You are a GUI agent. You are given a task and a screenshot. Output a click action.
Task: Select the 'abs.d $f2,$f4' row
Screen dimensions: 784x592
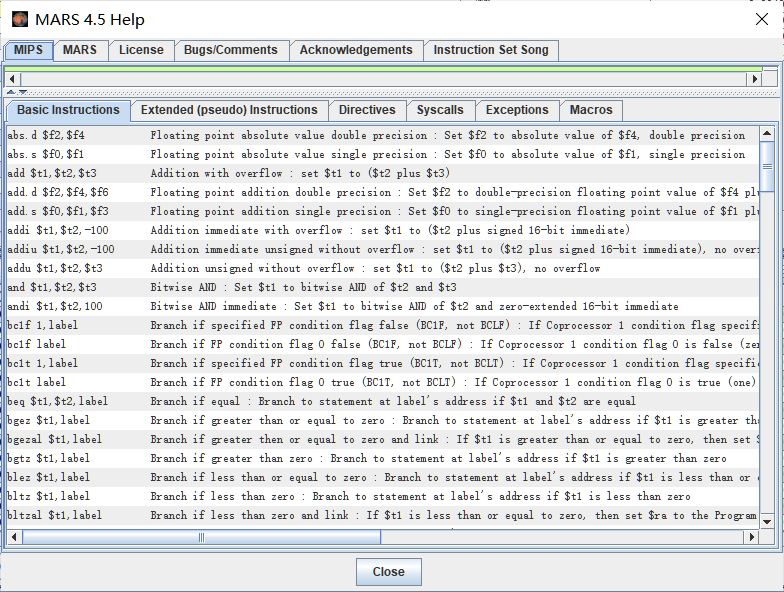(x=383, y=136)
